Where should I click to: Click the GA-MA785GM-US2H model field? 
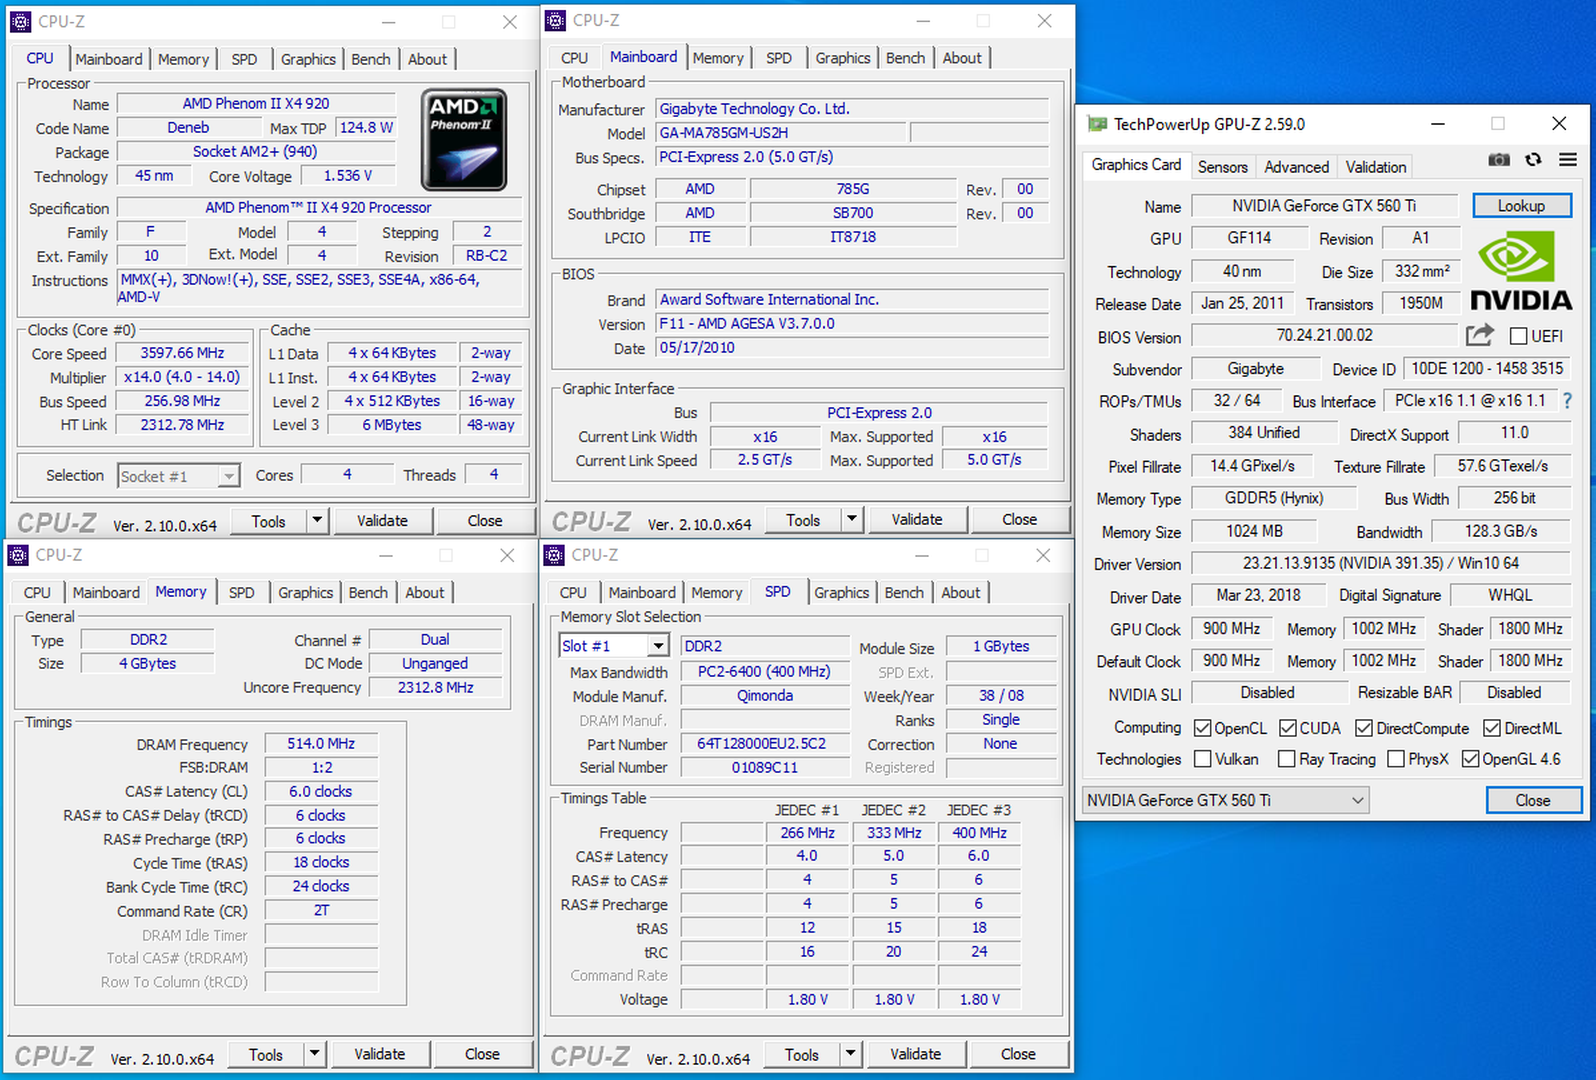[x=781, y=132]
